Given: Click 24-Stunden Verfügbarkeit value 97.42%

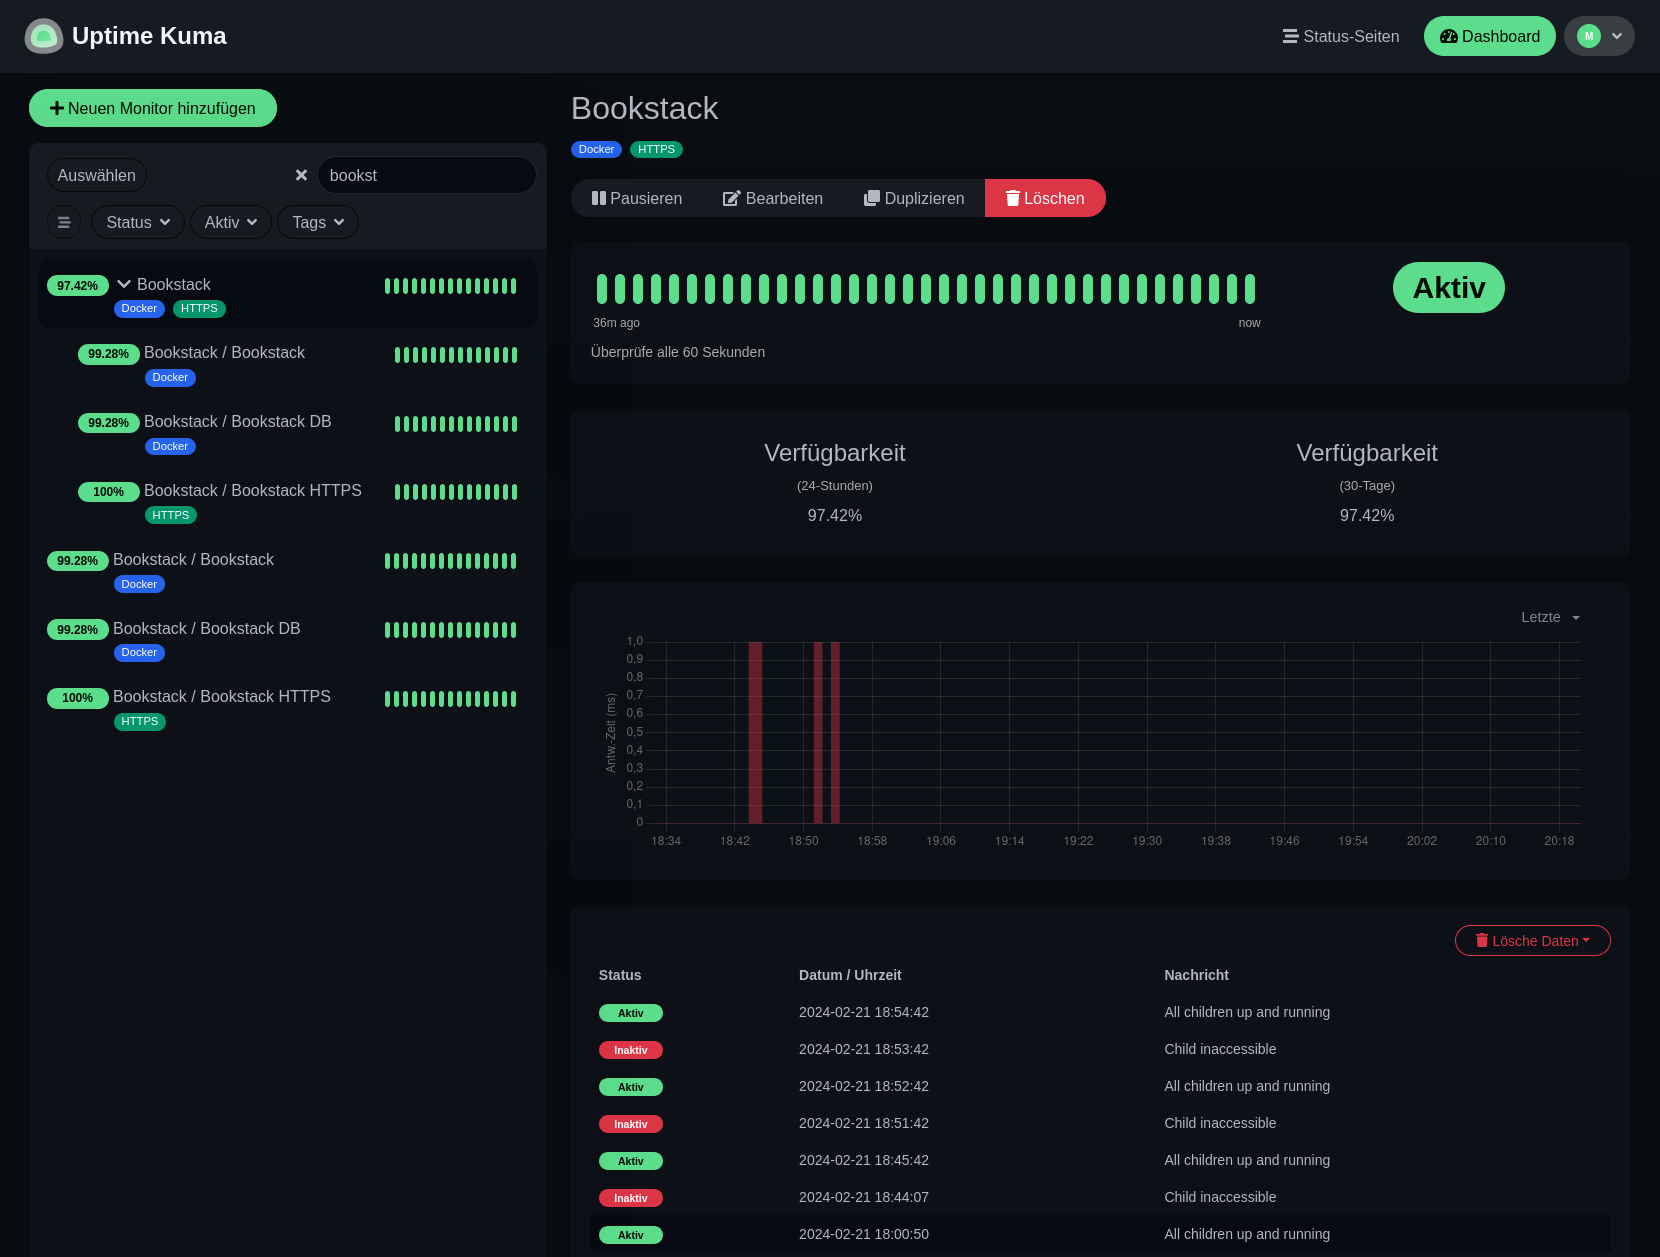Looking at the screenshot, I should [835, 515].
